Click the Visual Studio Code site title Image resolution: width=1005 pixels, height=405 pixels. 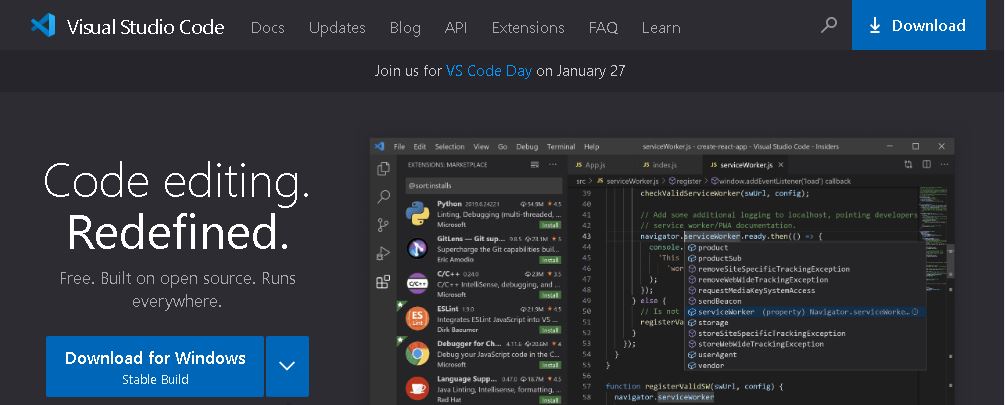tap(145, 27)
